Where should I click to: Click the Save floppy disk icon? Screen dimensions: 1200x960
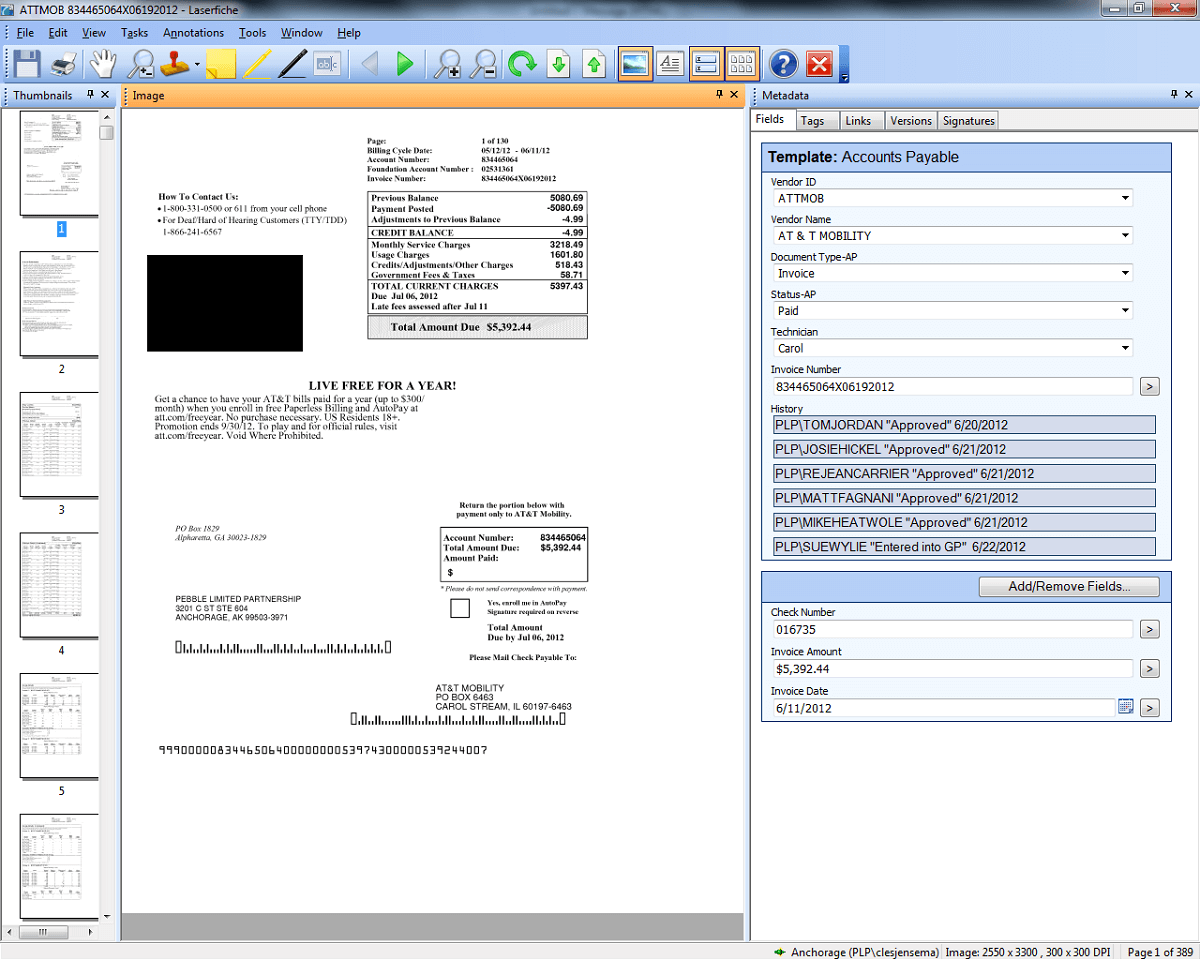tap(26, 64)
